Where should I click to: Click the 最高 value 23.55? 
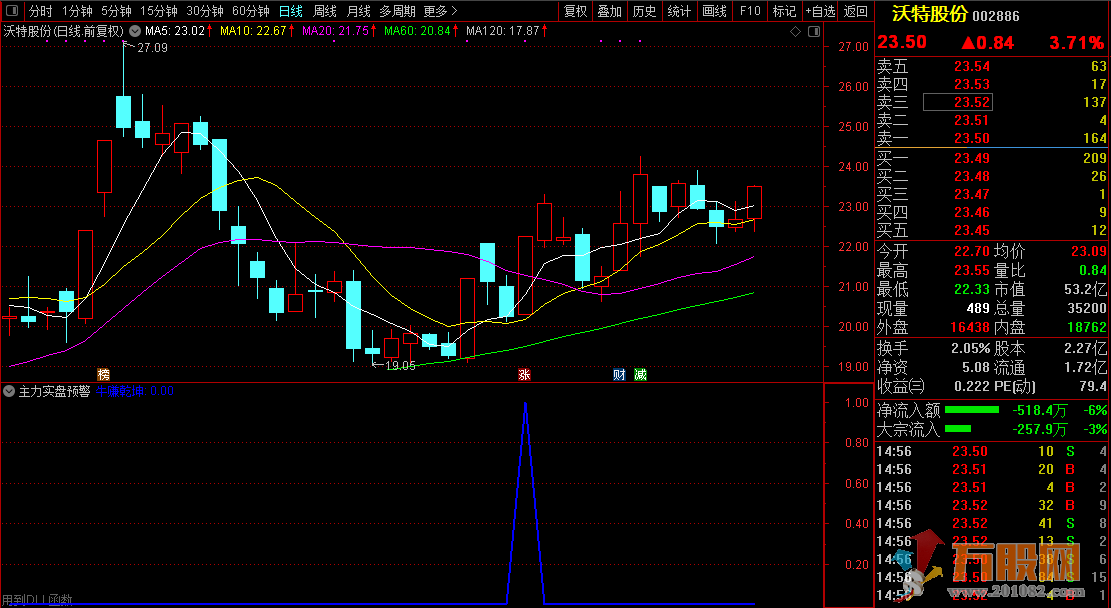point(971,271)
